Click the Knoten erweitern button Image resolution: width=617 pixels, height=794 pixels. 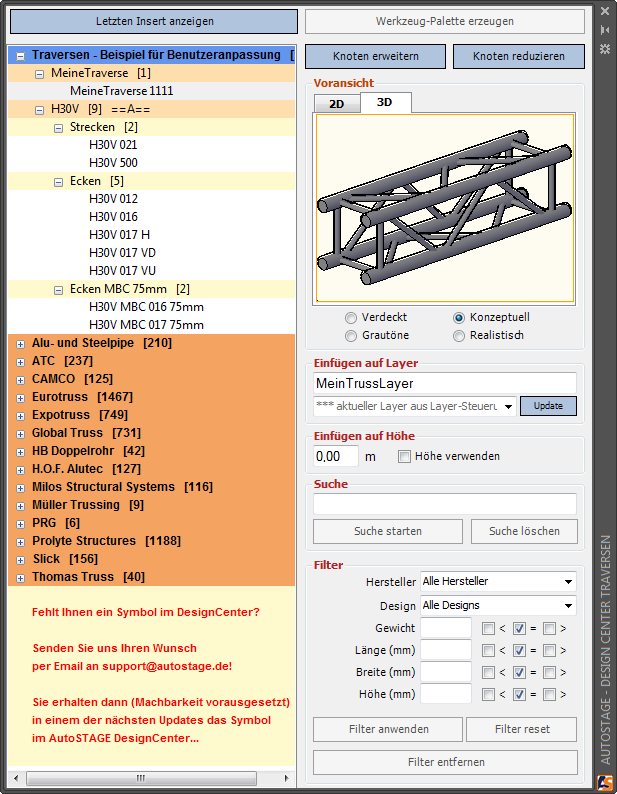tap(375, 57)
